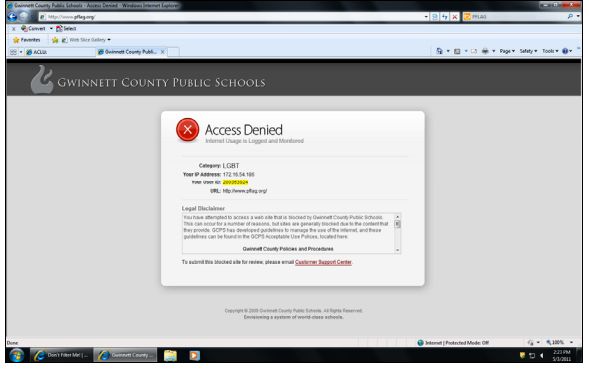
Task: Open the Favorites star button
Action: [26, 40]
